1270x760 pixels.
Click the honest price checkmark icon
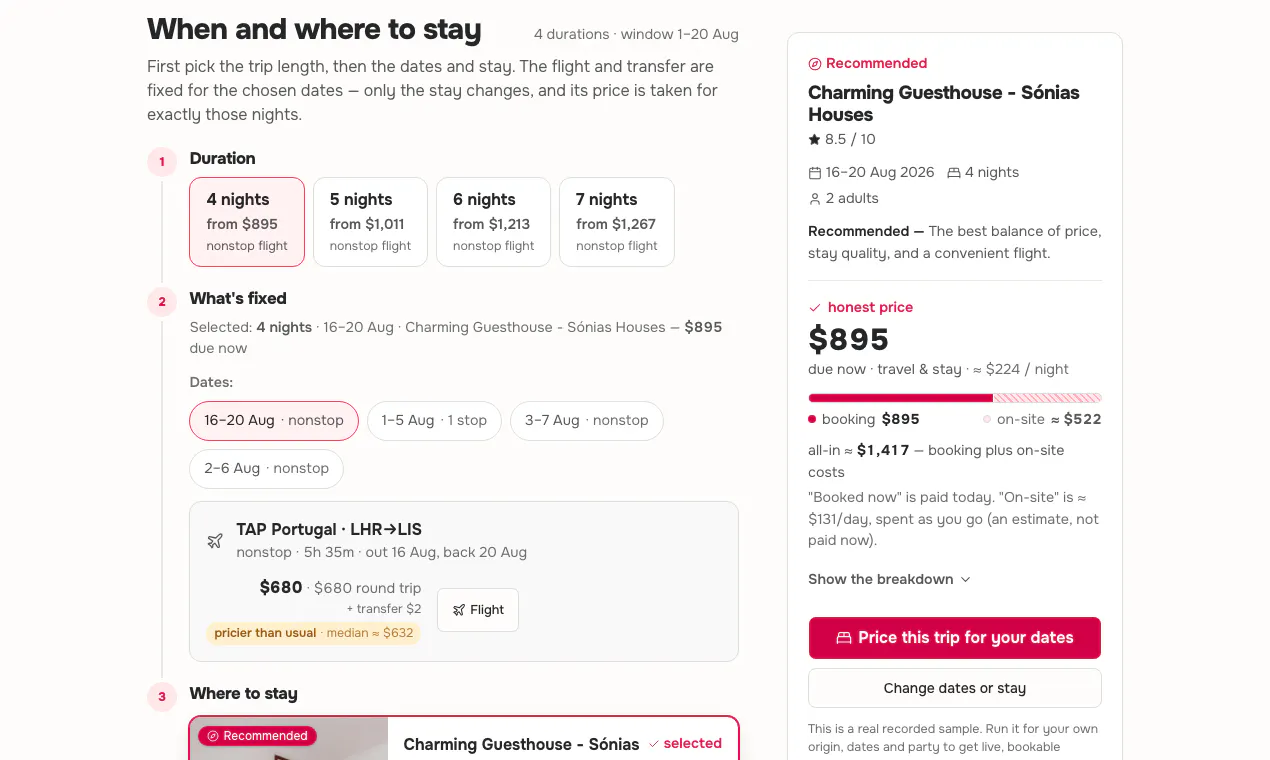coord(815,308)
